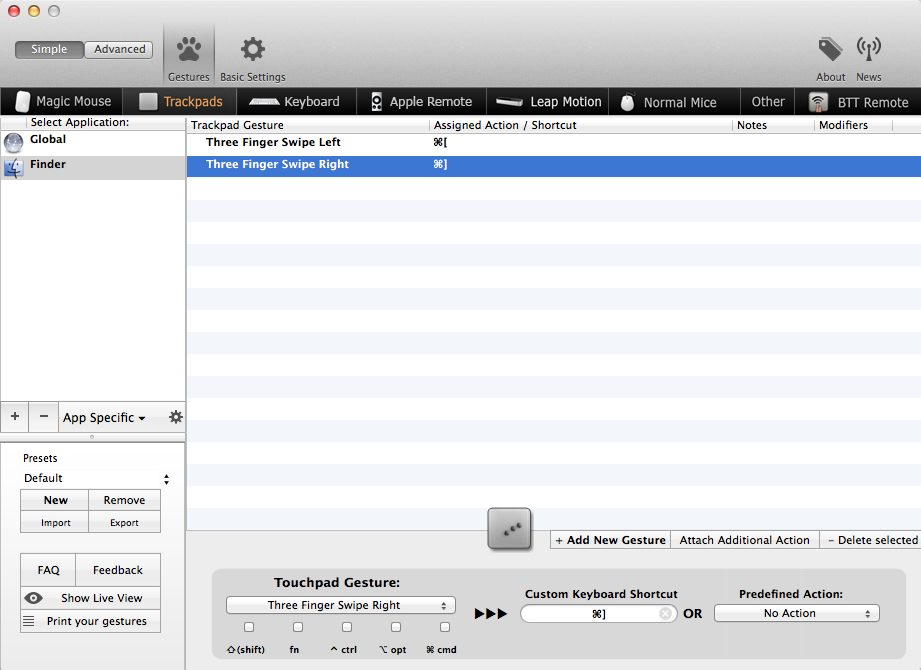Enable the ctrl modifier checkbox
The height and width of the screenshot is (670, 921).
347,627
